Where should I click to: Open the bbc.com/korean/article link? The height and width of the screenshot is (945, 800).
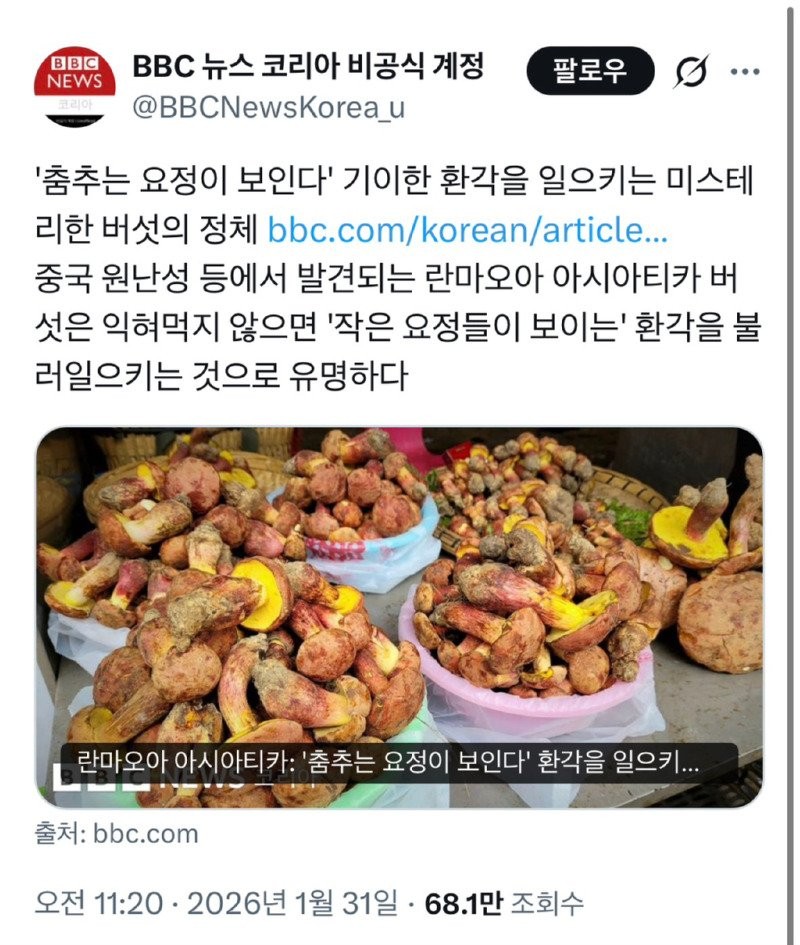tap(467, 231)
